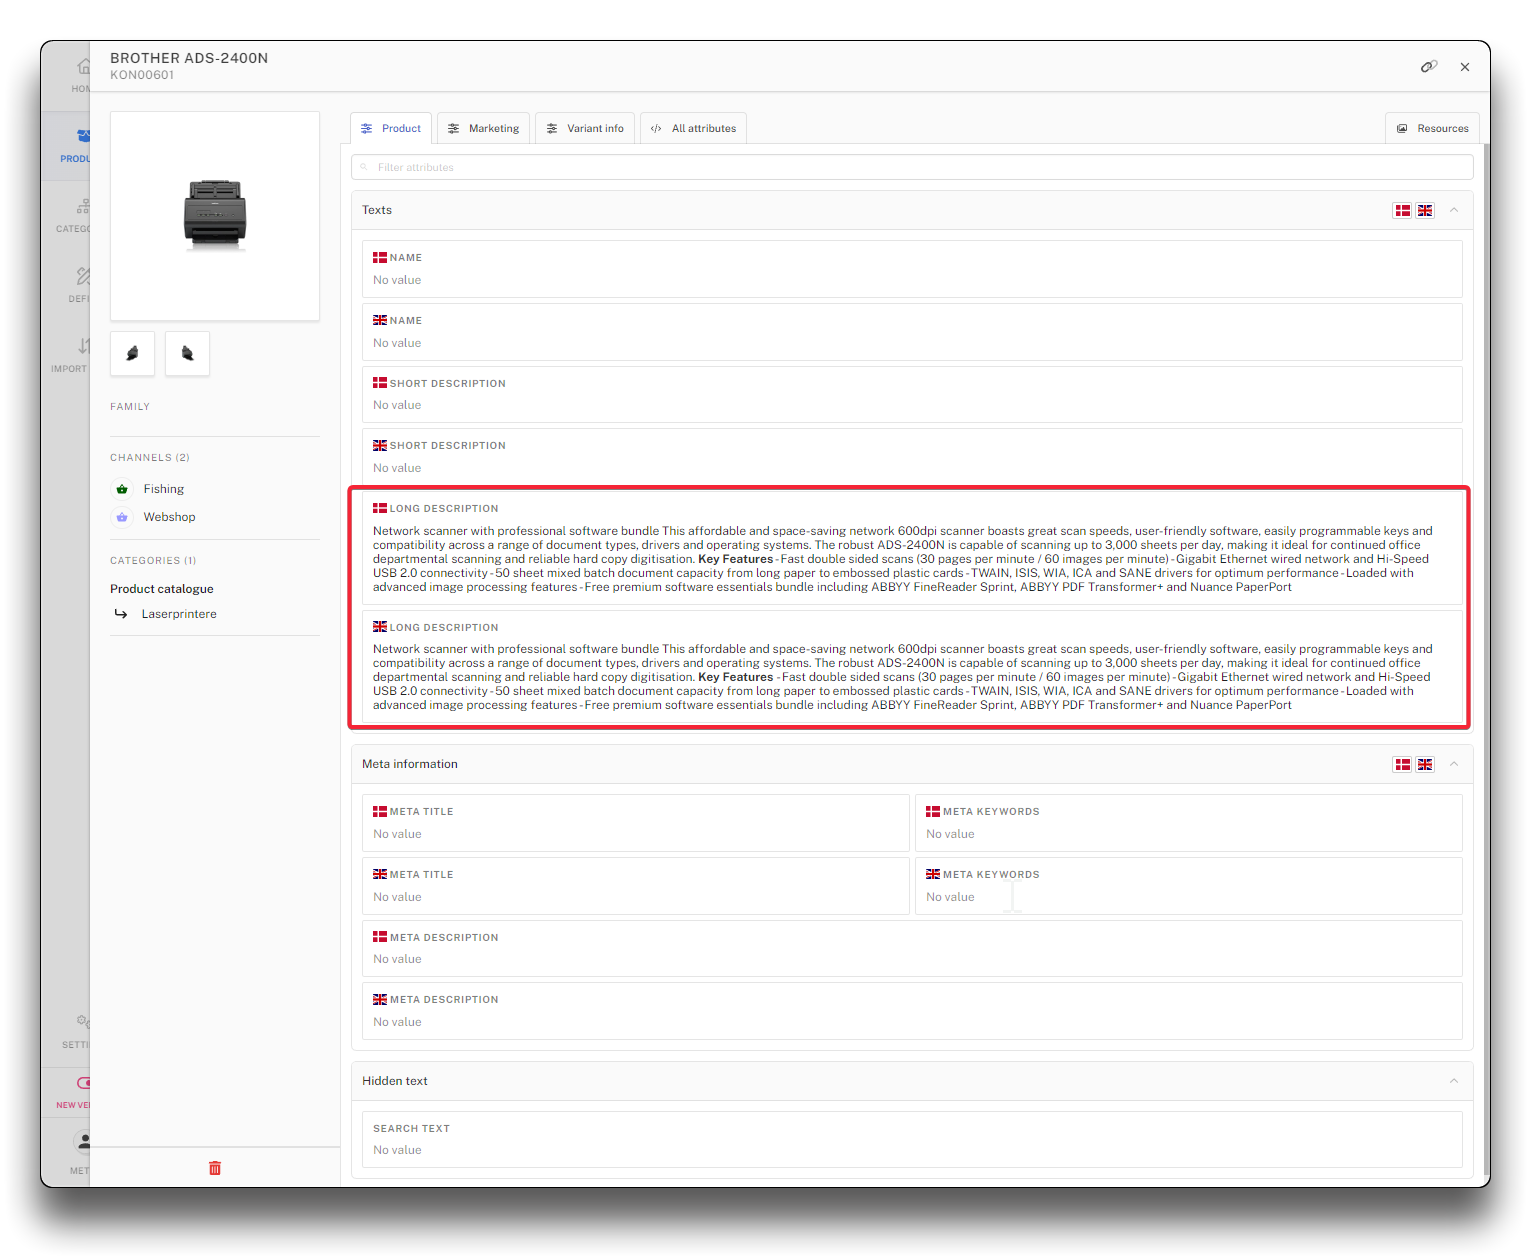Click the Fishing channel basket icon
The height and width of the screenshot is (1260, 1531).
122,489
